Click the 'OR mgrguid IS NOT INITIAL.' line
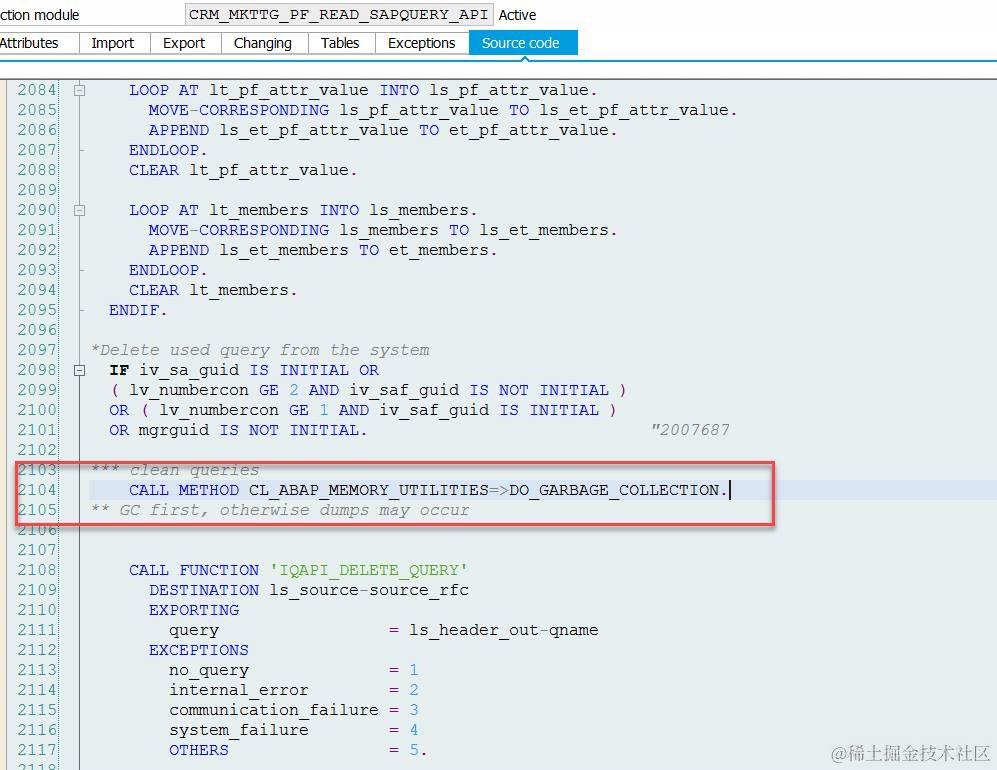 tap(238, 430)
